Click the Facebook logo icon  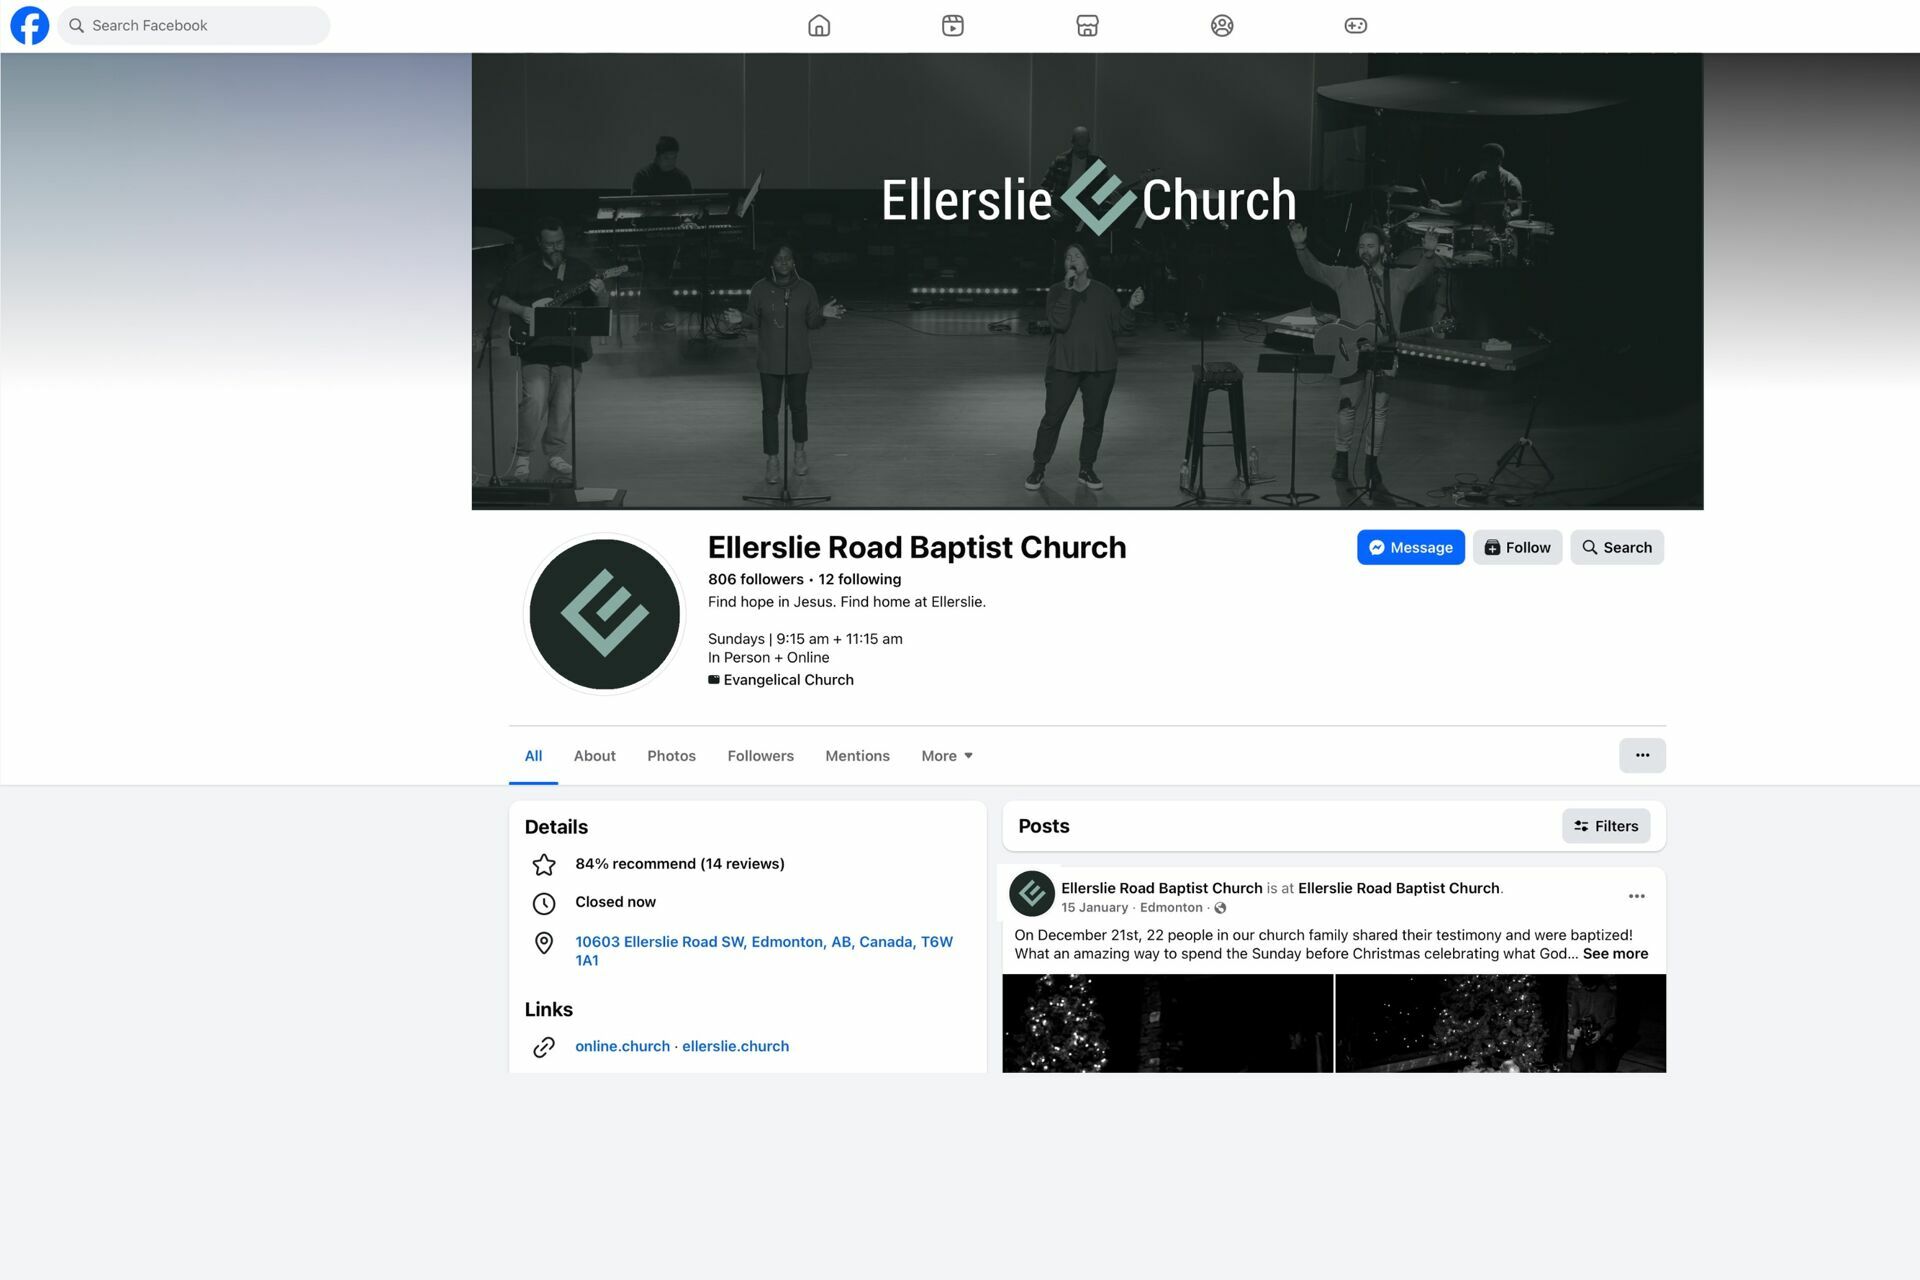(30, 25)
